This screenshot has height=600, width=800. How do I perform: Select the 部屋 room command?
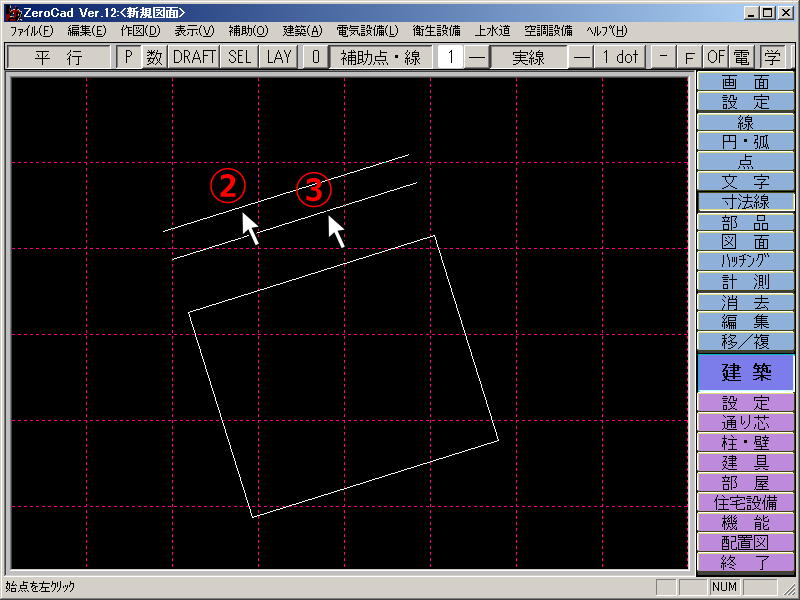pos(745,483)
